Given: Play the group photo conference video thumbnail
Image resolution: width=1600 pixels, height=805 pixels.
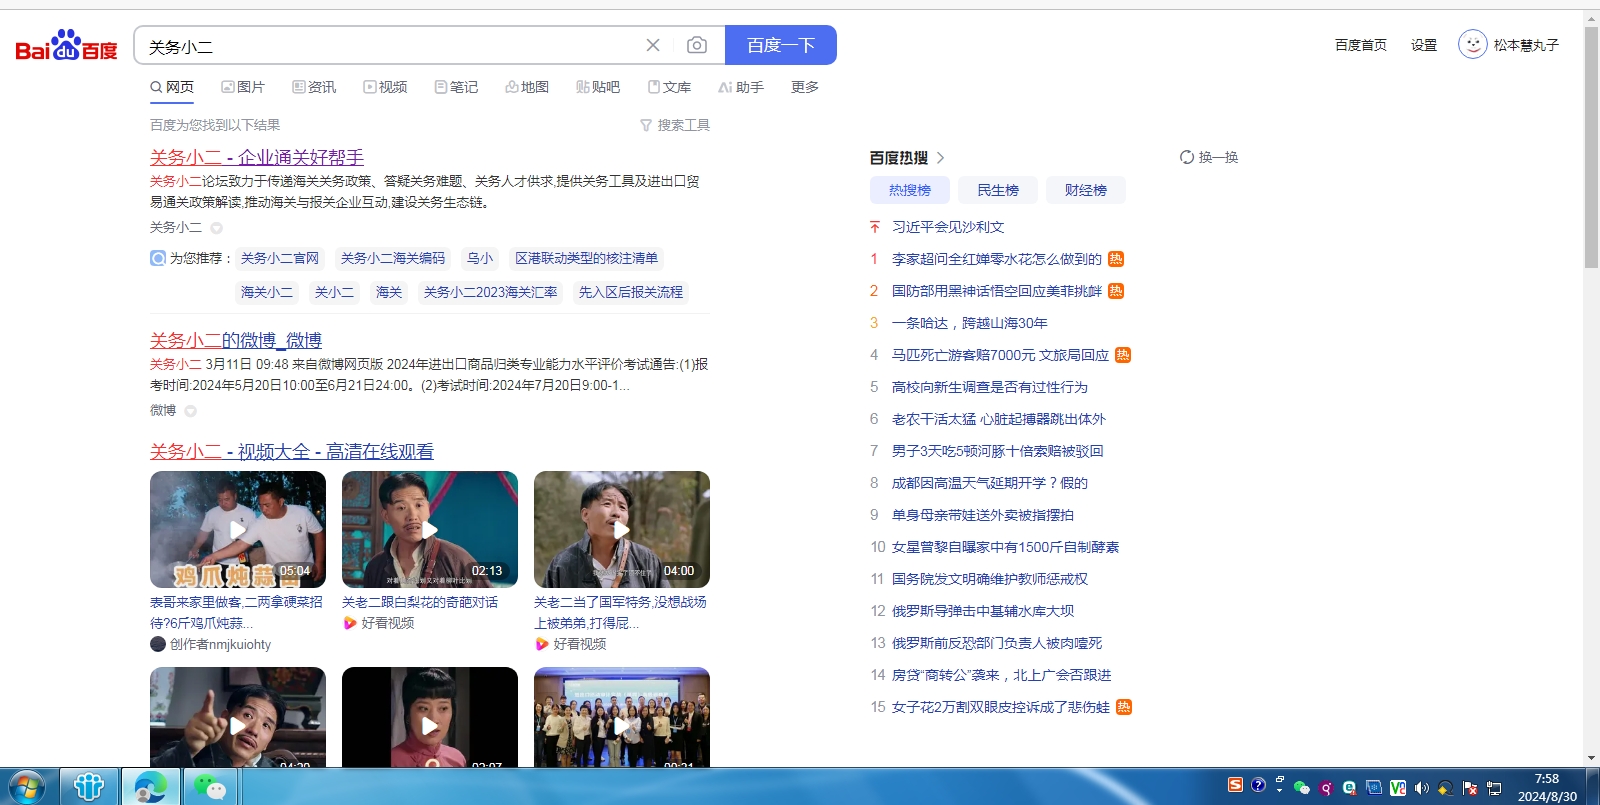Looking at the screenshot, I should [622, 717].
